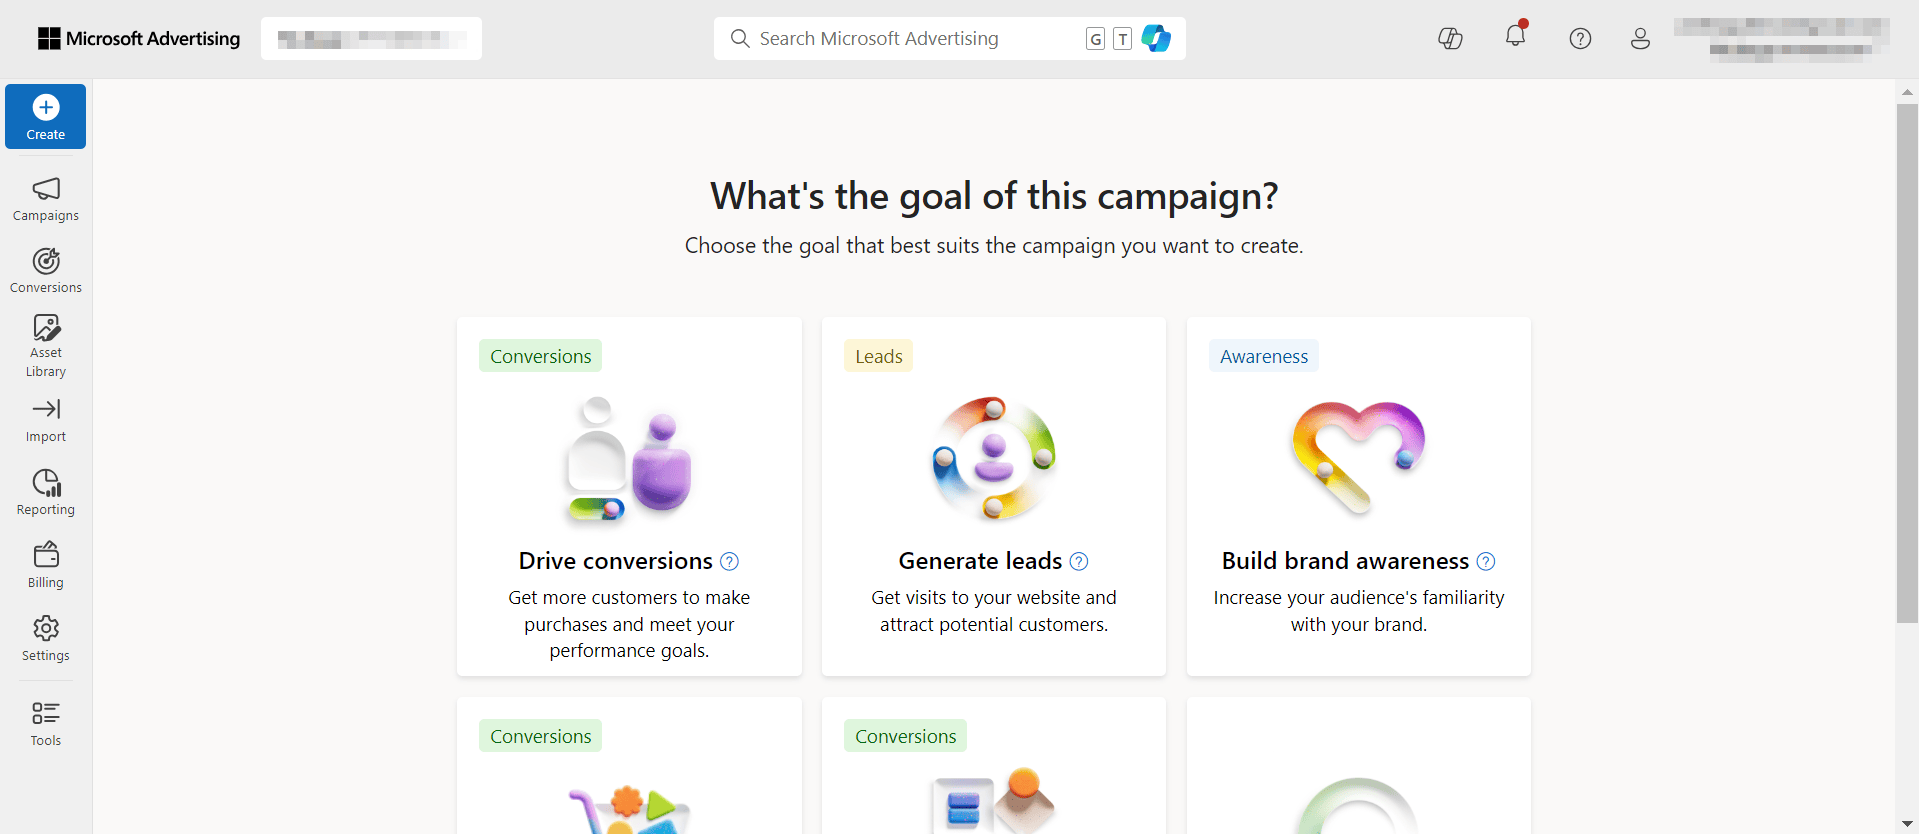Click the help question mark icon

1580,38
